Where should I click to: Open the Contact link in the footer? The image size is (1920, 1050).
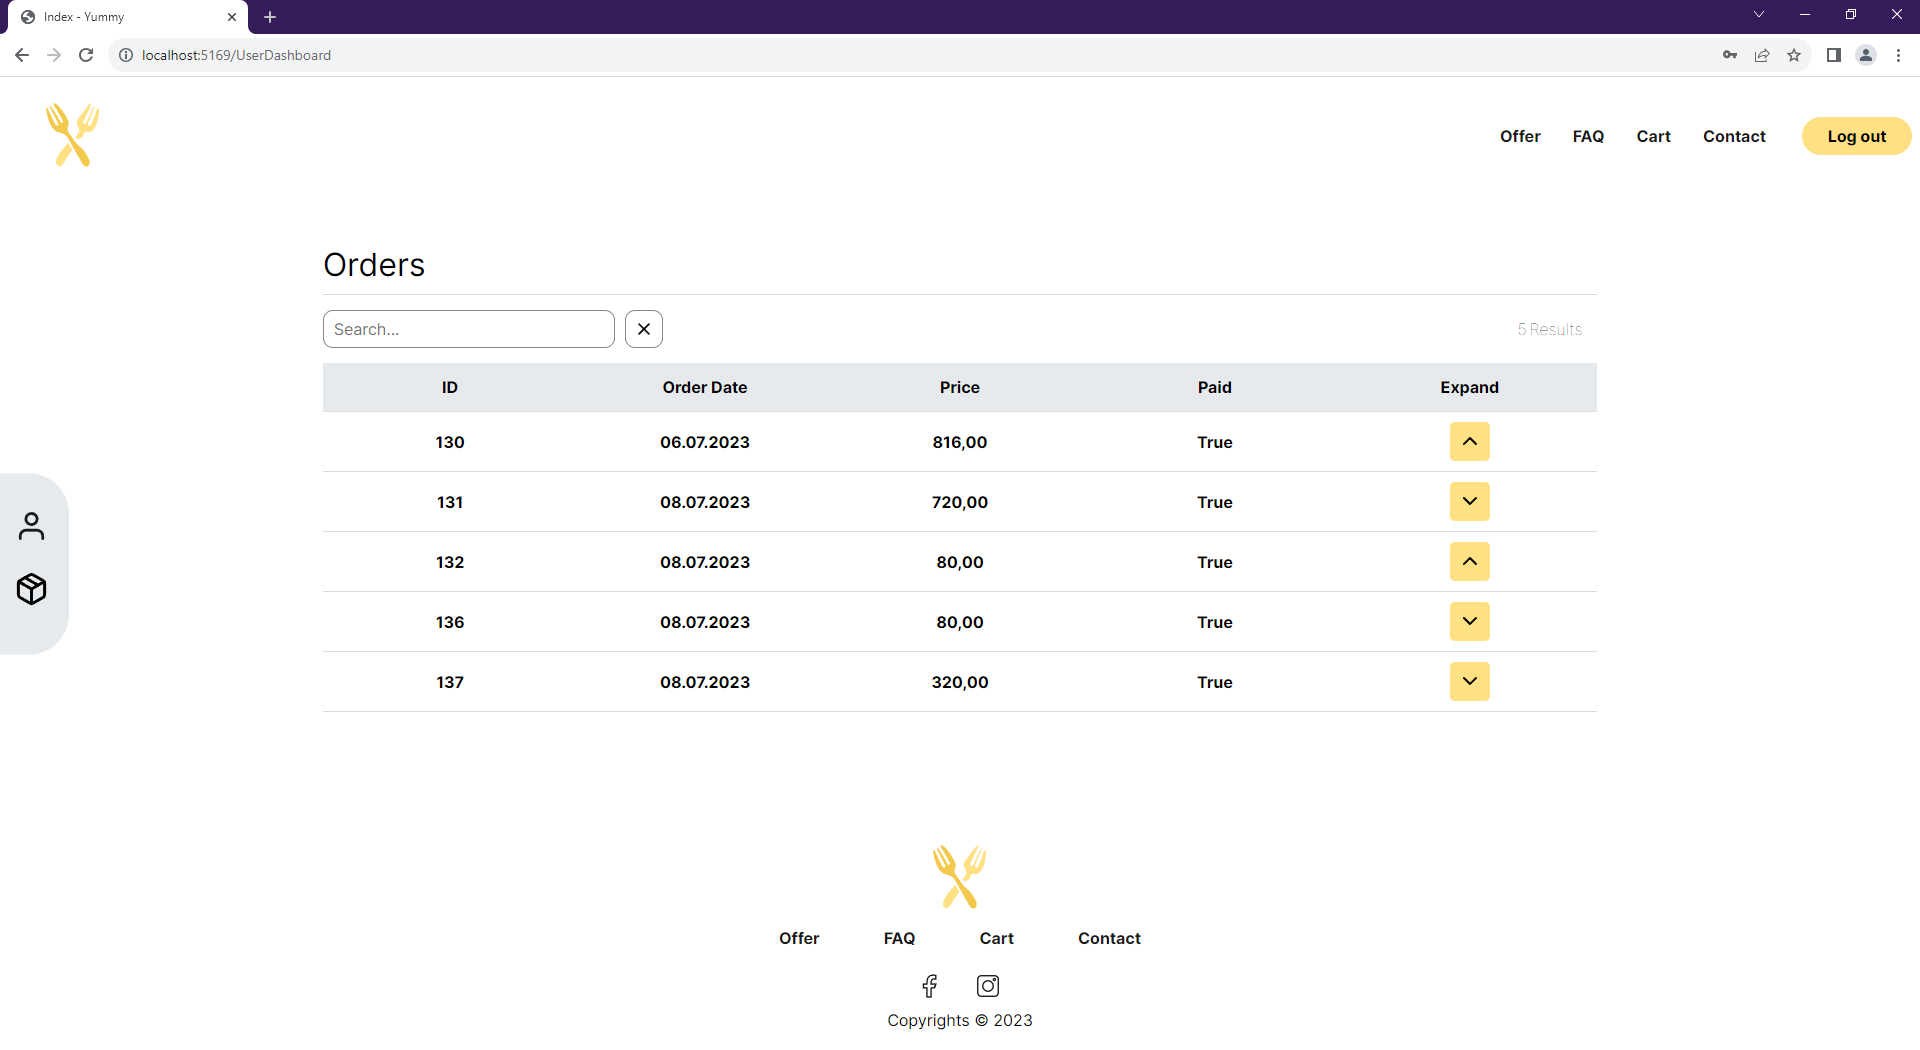click(1109, 938)
